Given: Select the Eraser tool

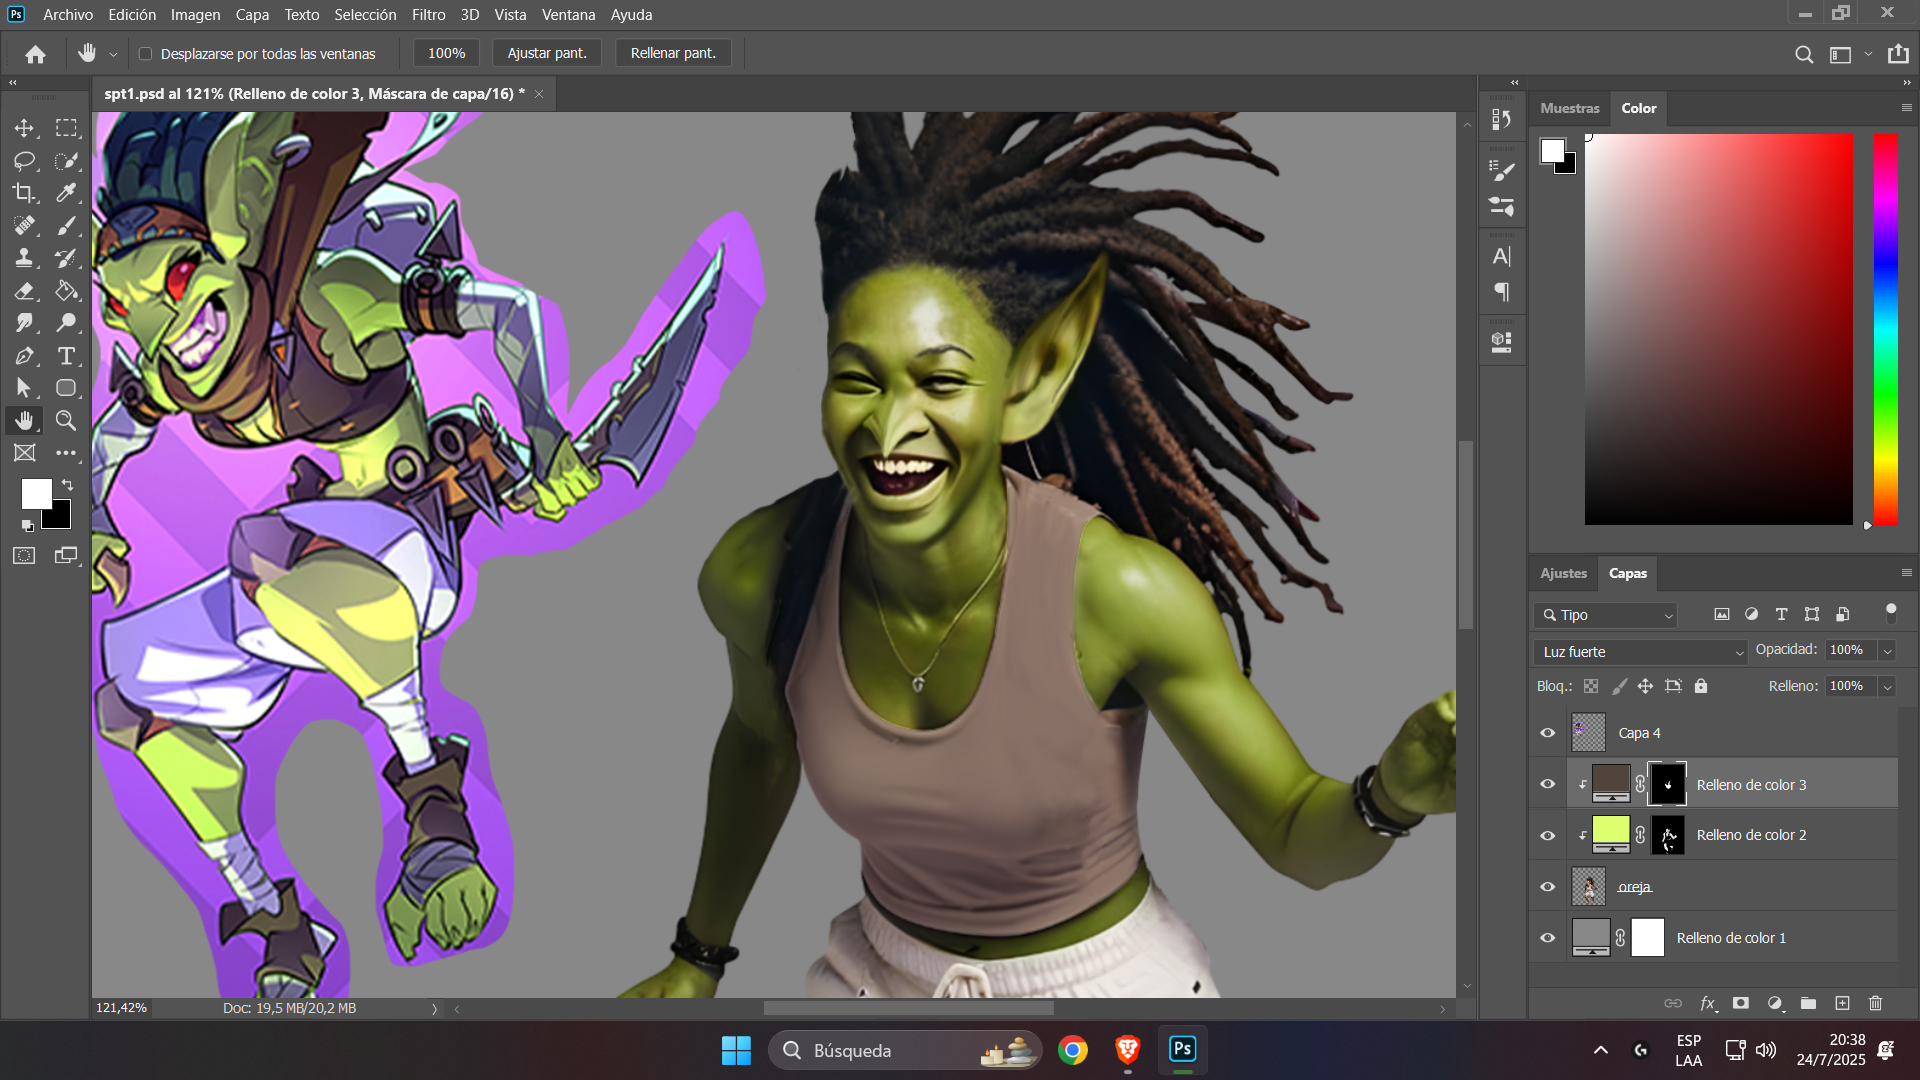Looking at the screenshot, I should 24,291.
